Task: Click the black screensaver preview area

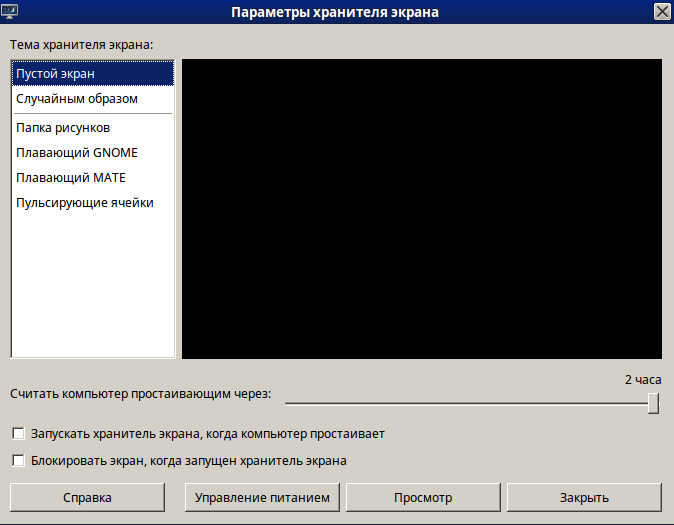Action: click(421, 208)
